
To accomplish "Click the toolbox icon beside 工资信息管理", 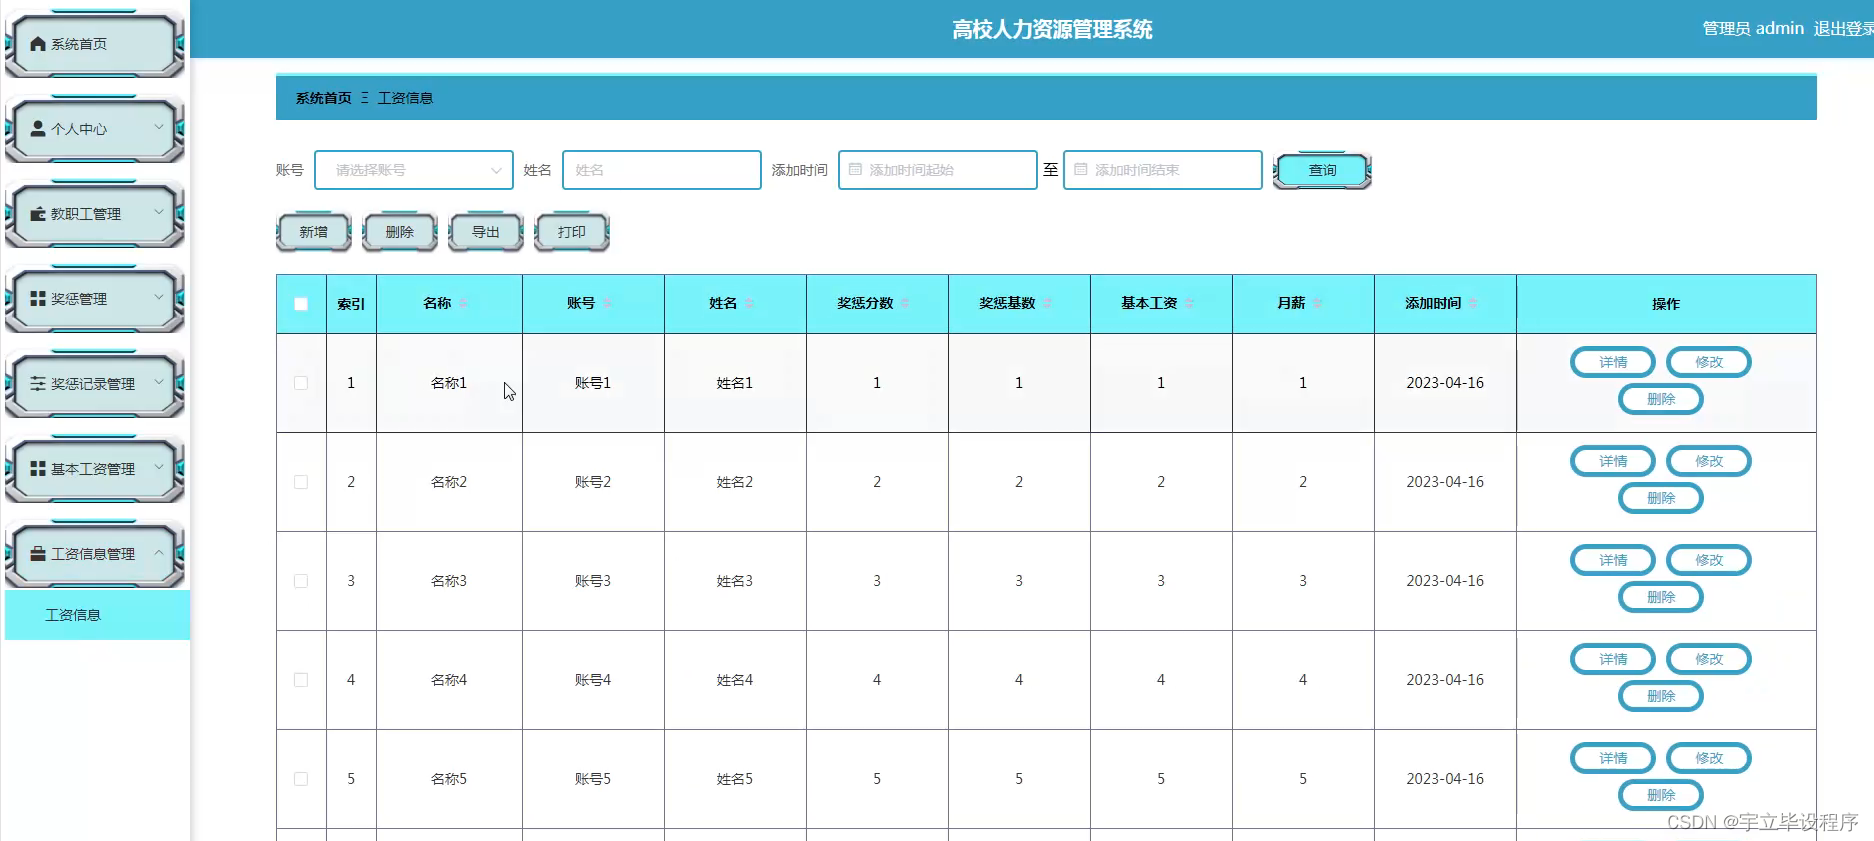I will (38, 554).
